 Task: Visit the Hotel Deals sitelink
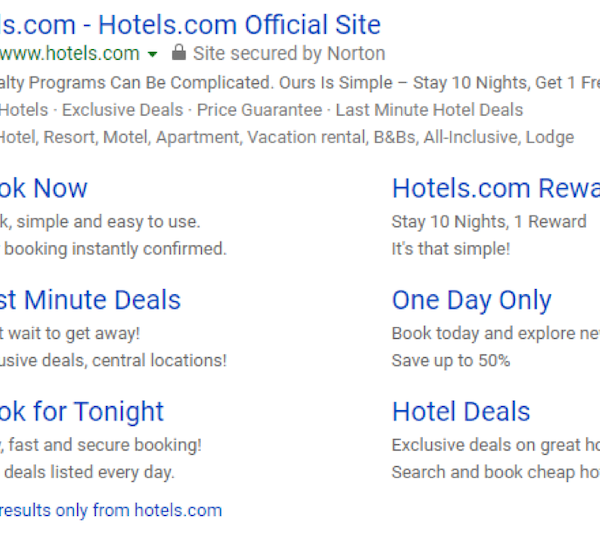pos(461,412)
